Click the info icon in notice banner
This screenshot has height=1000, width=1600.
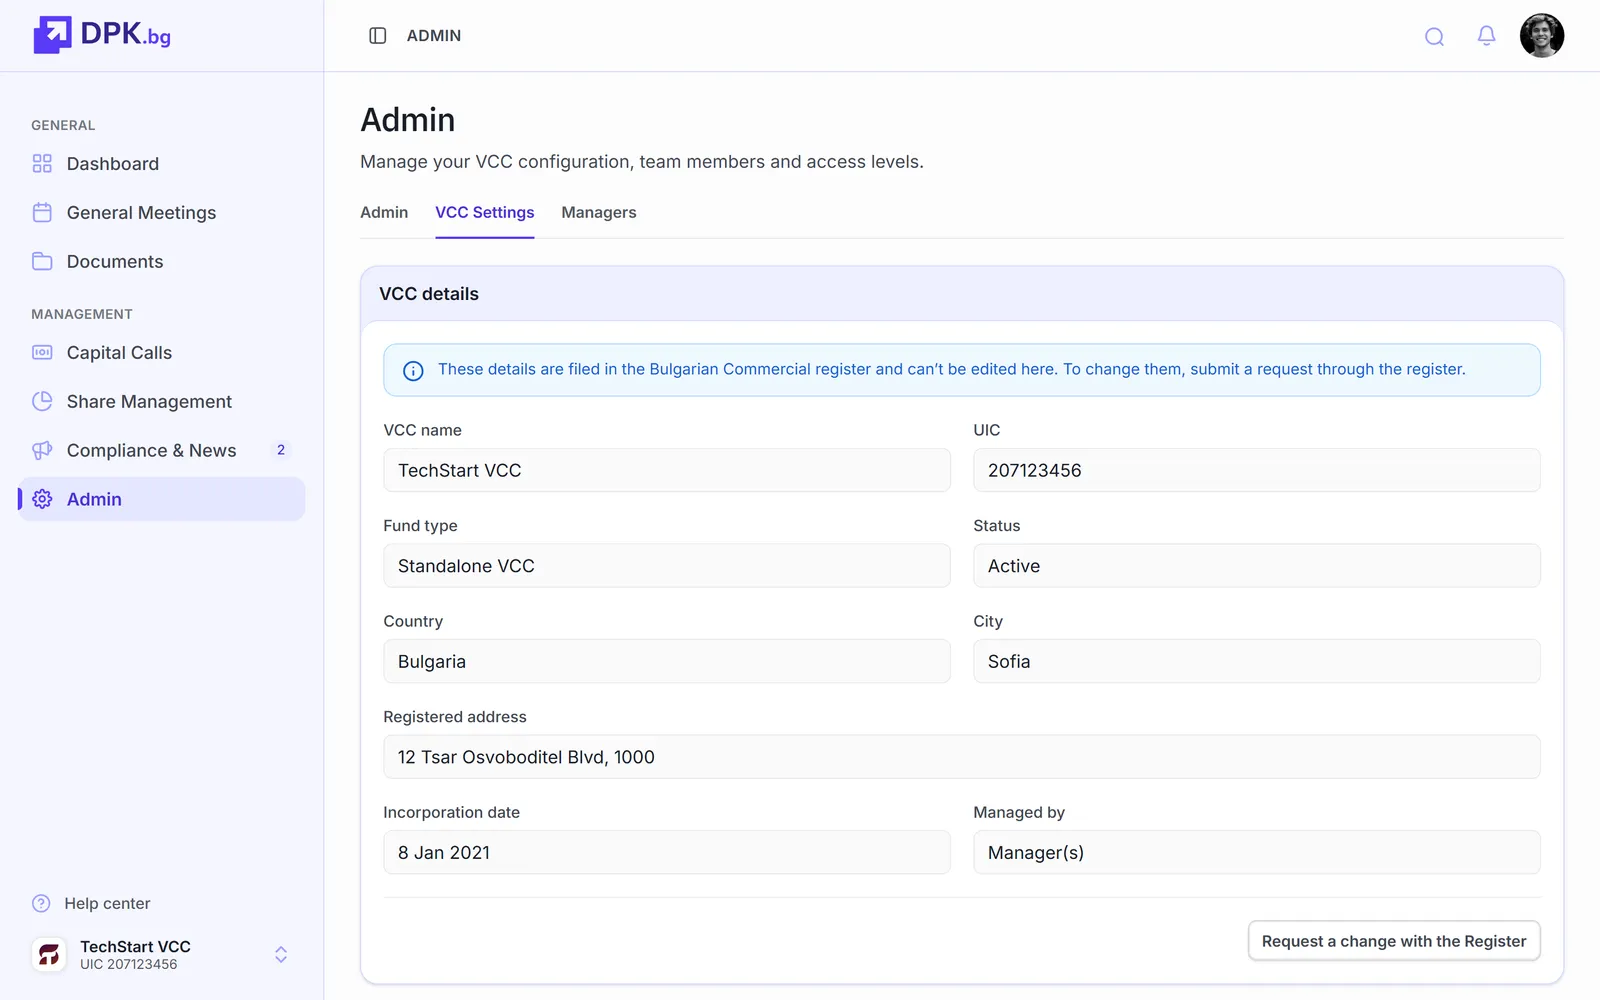pyautogui.click(x=413, y=371)
